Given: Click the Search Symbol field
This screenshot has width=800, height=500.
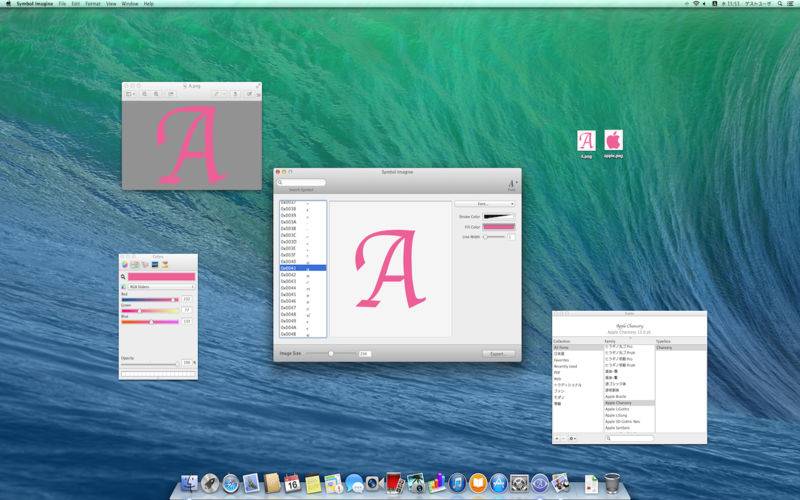Looking at the screenshot, I should point(301,182).
